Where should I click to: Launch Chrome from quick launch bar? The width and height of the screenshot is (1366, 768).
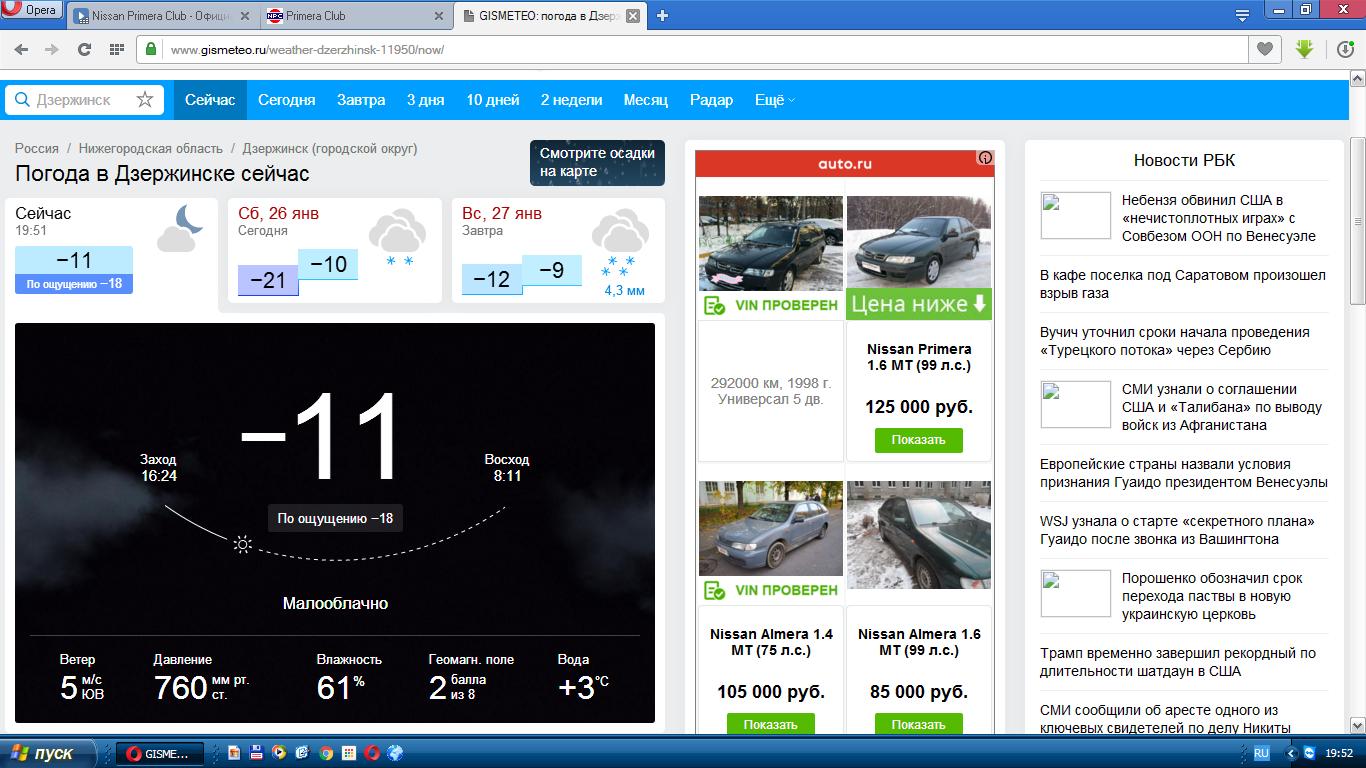point(326,753)
